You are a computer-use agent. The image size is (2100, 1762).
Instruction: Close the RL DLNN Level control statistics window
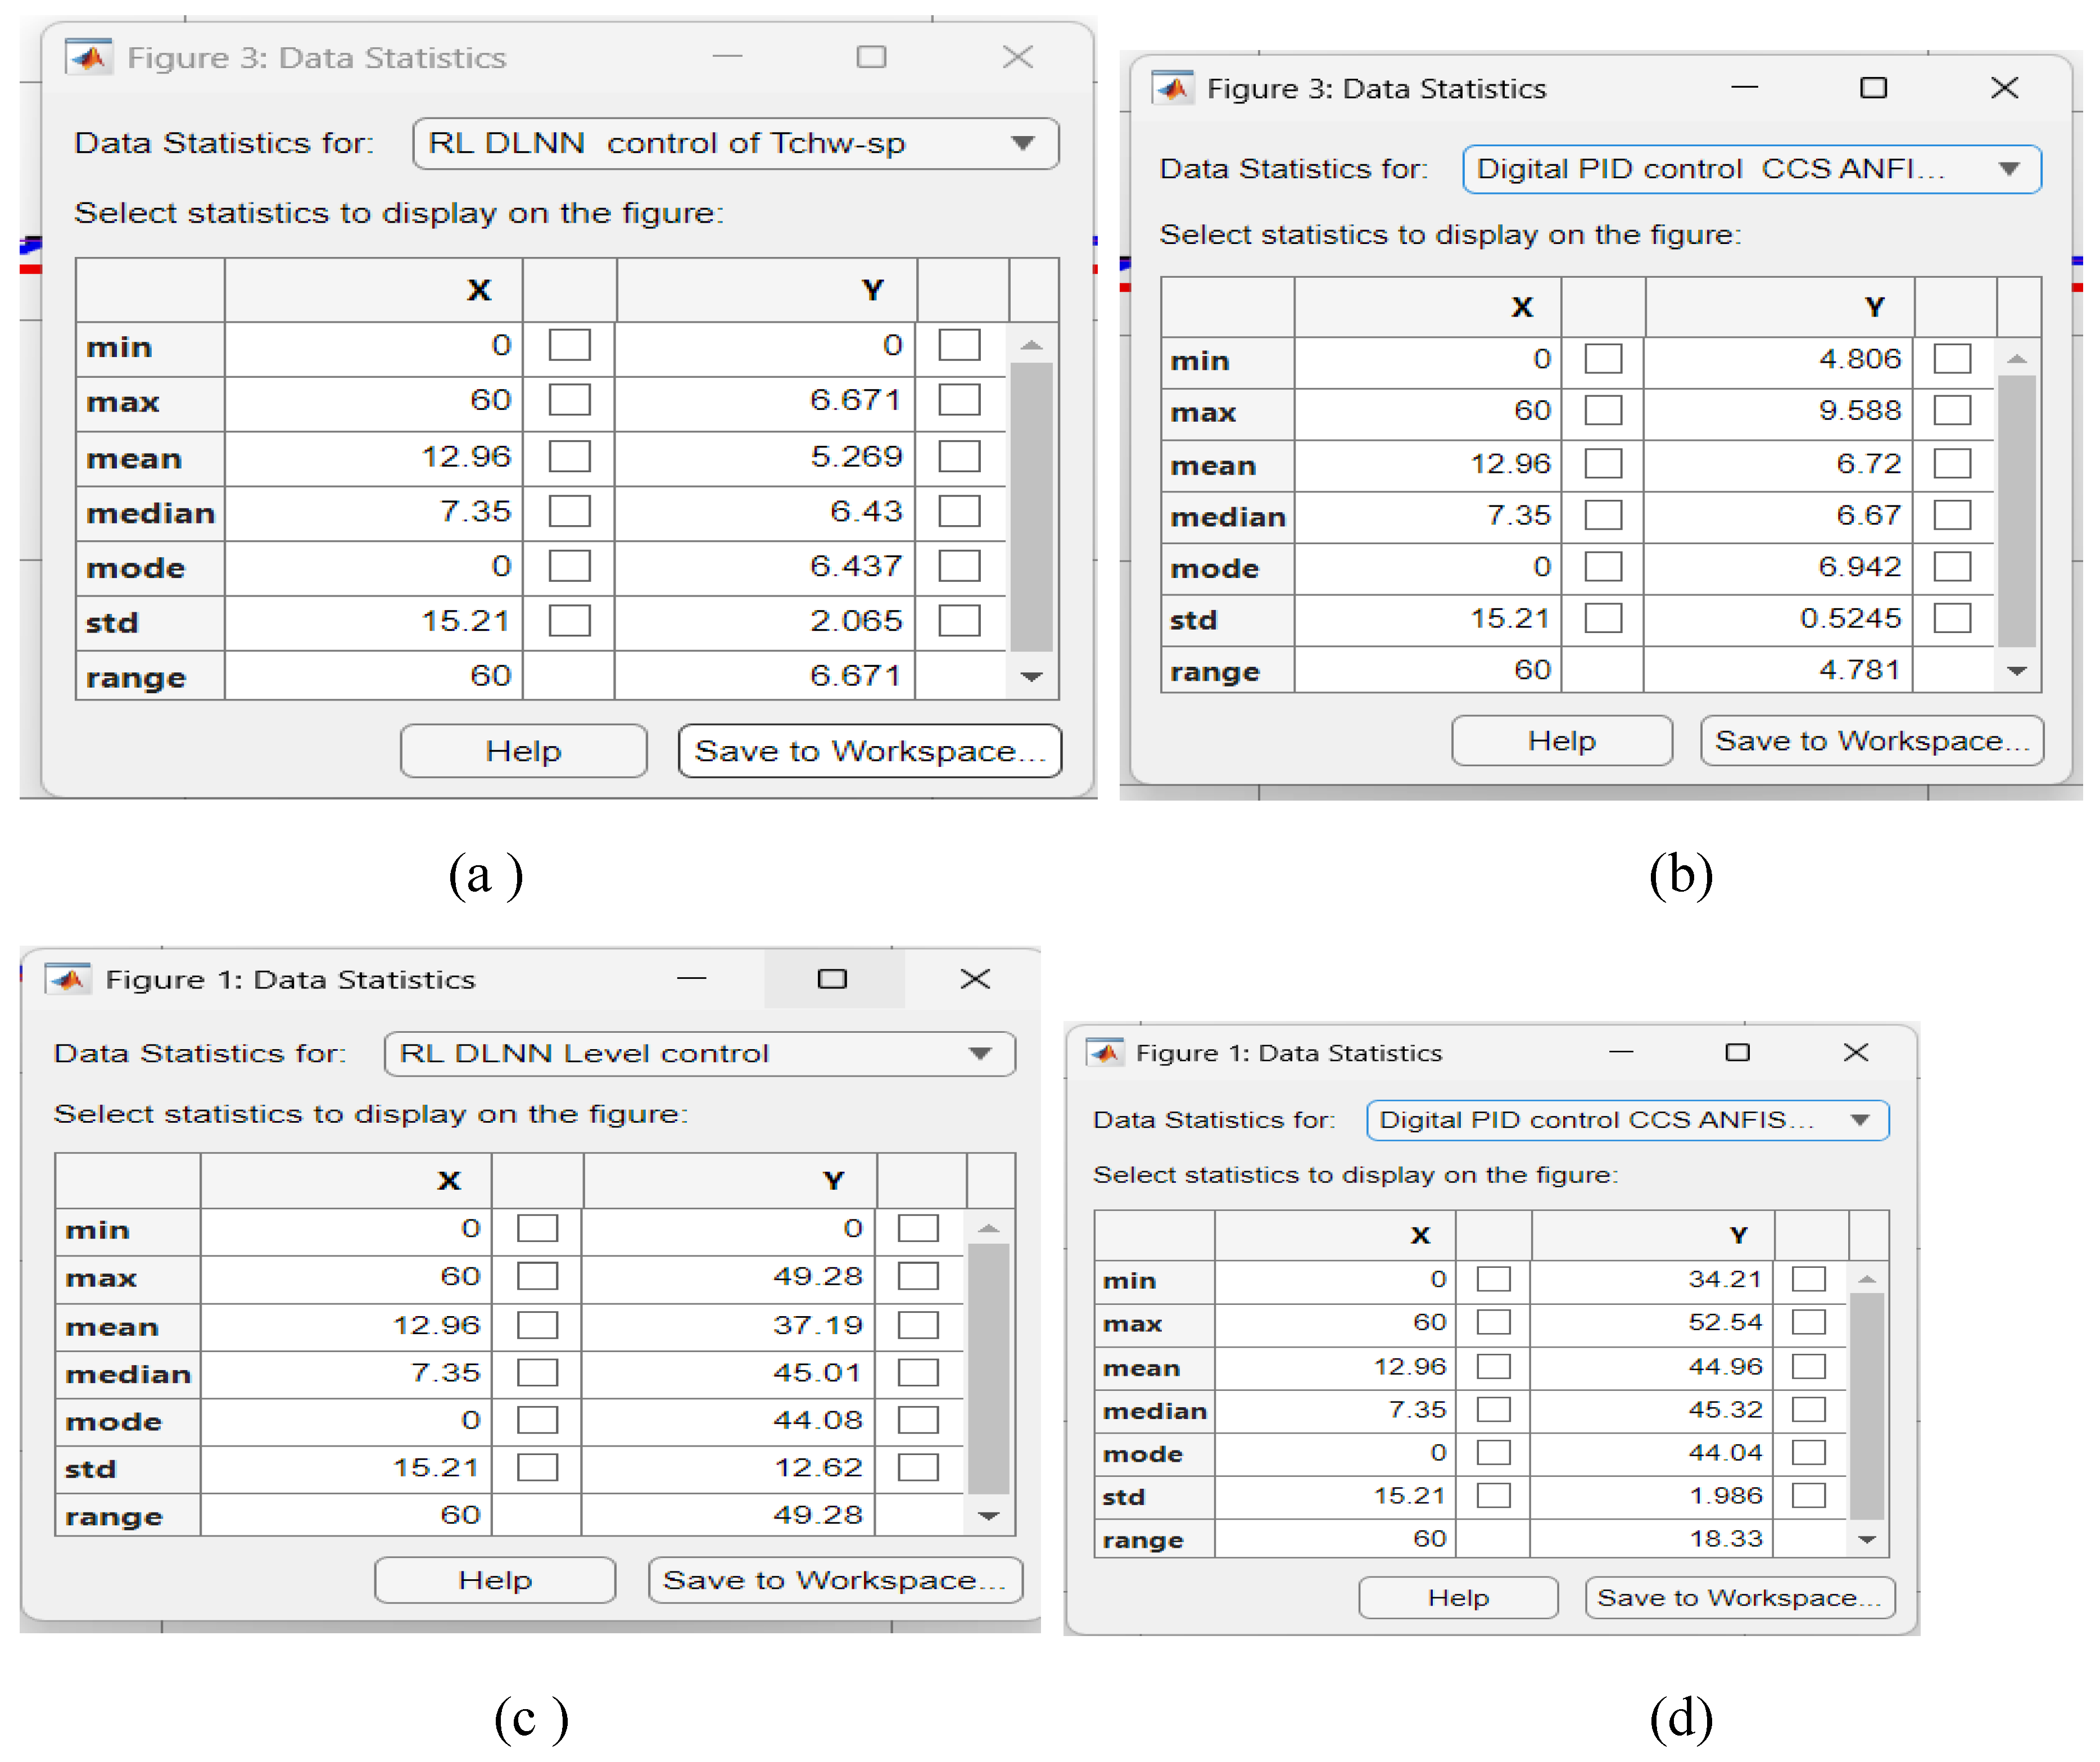point(975,979)
